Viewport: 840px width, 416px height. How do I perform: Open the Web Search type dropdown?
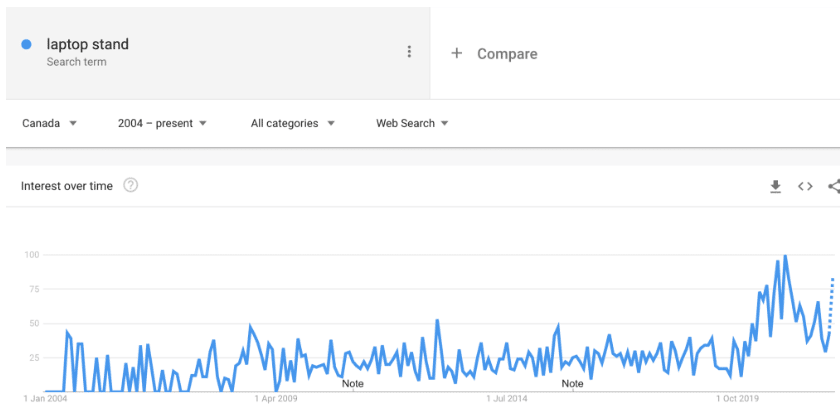click(x=412, y=123)
